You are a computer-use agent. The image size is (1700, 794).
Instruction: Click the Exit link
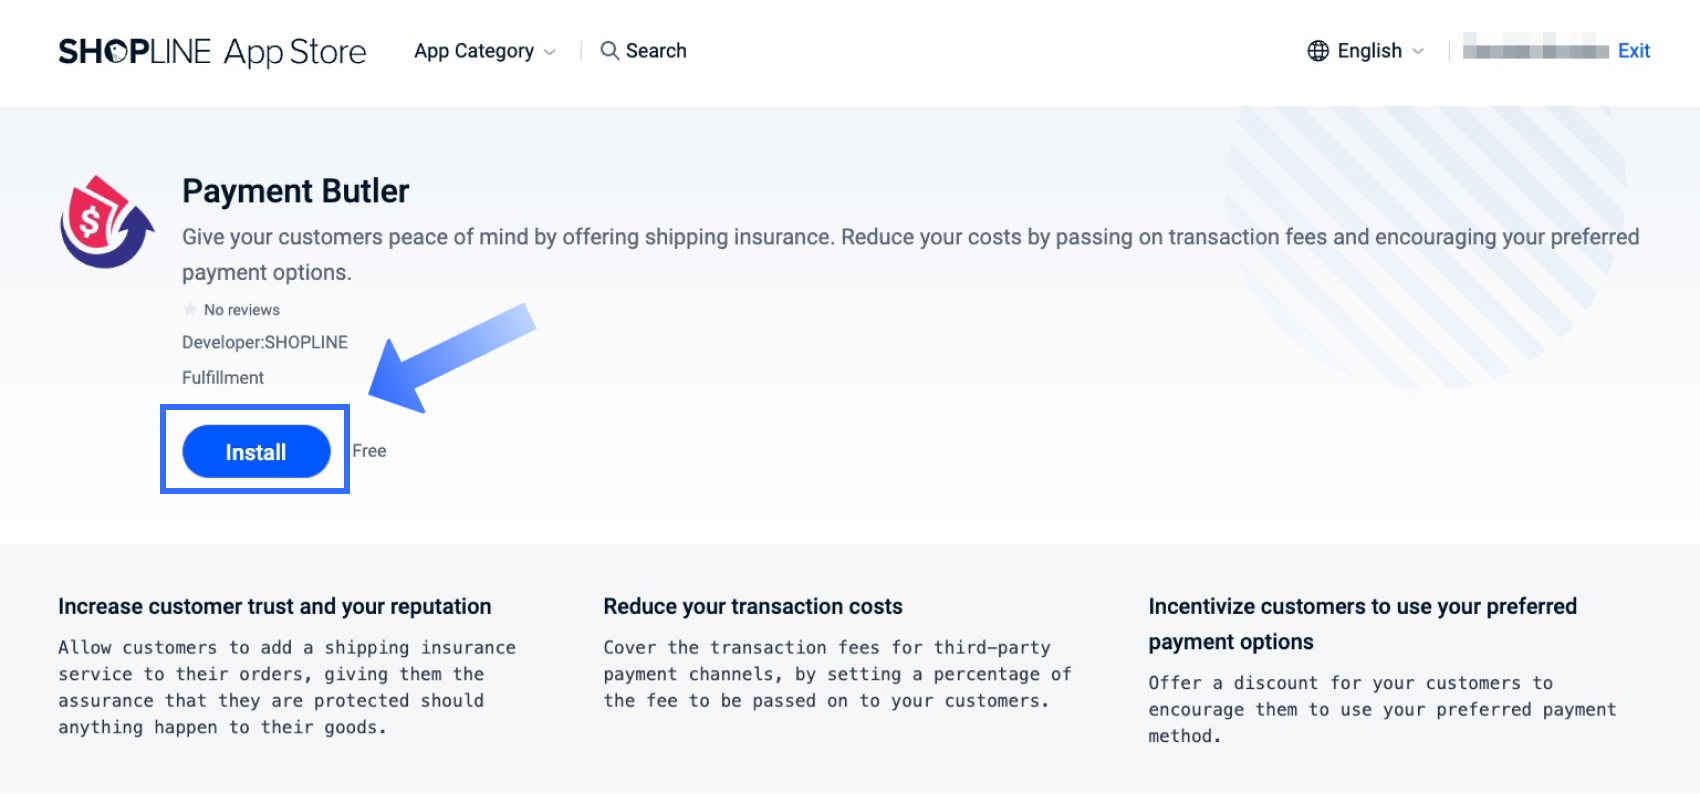[x=1633, y=51]
